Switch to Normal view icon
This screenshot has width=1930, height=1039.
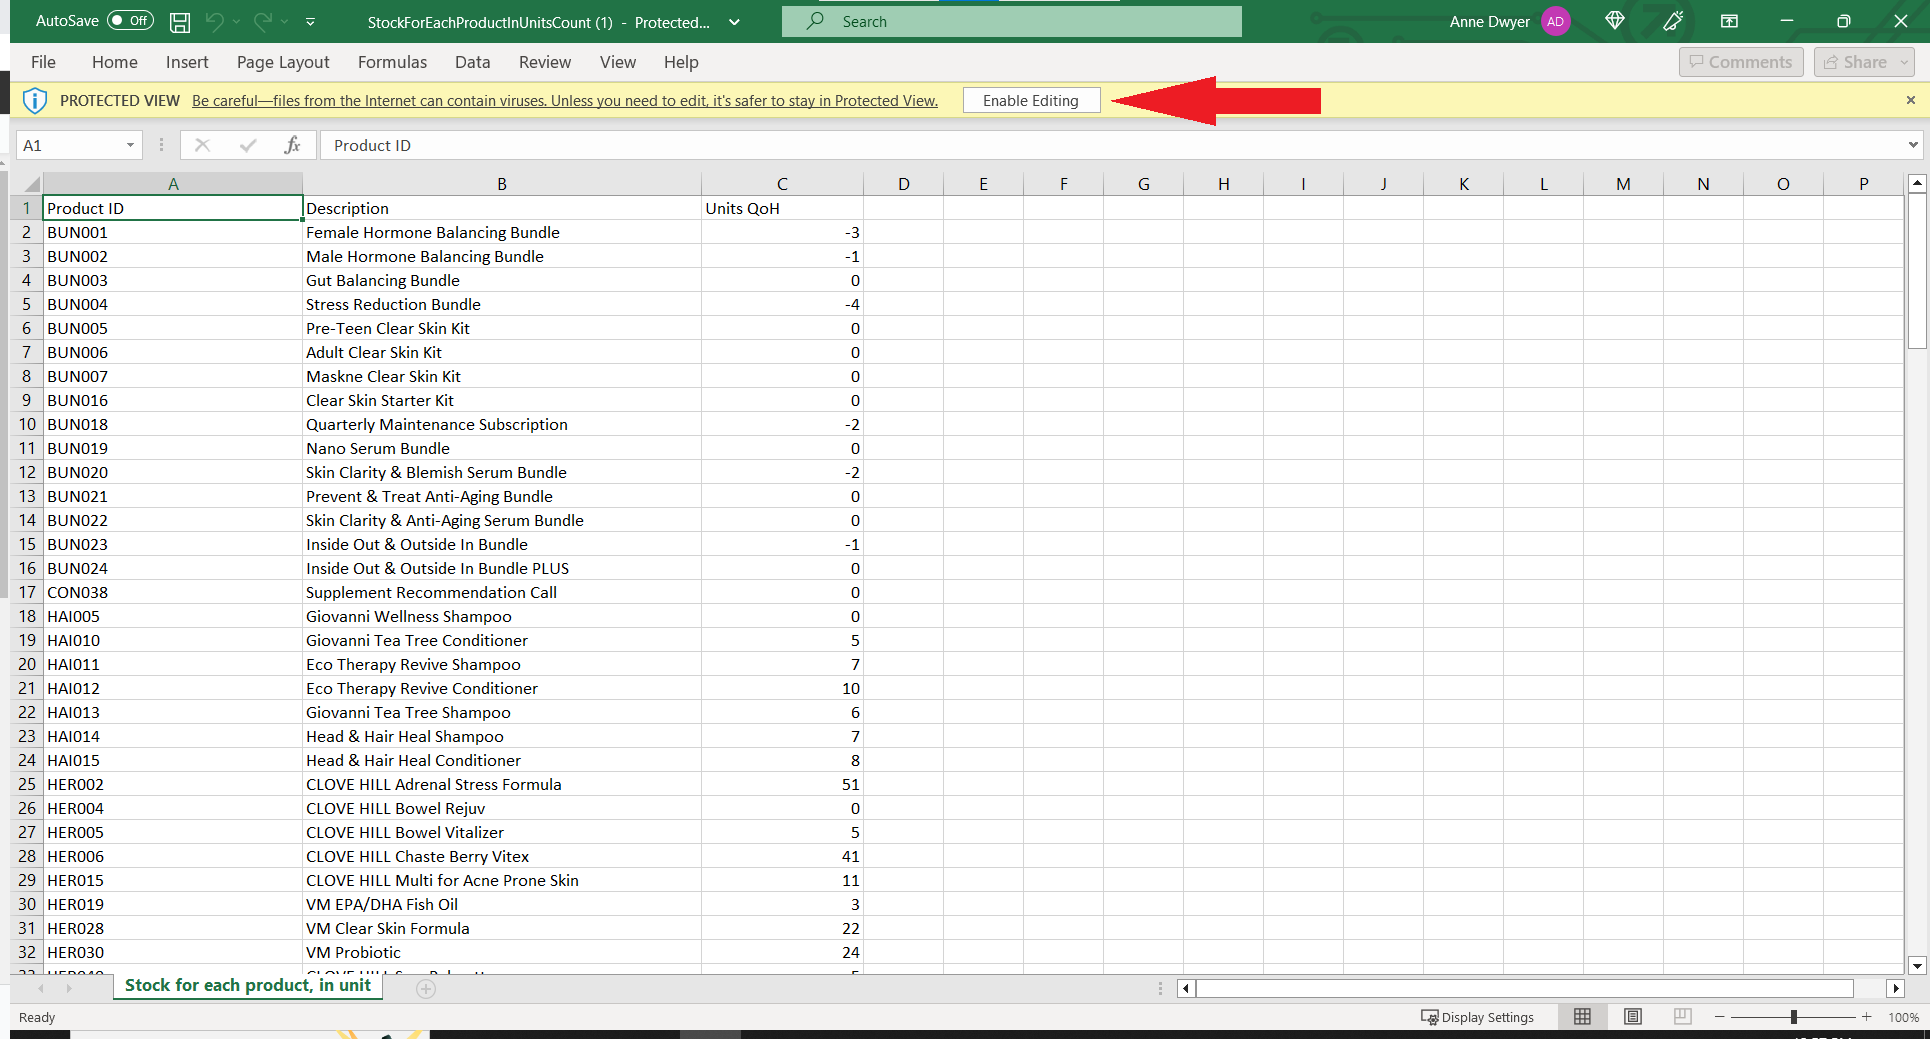1582,1017
